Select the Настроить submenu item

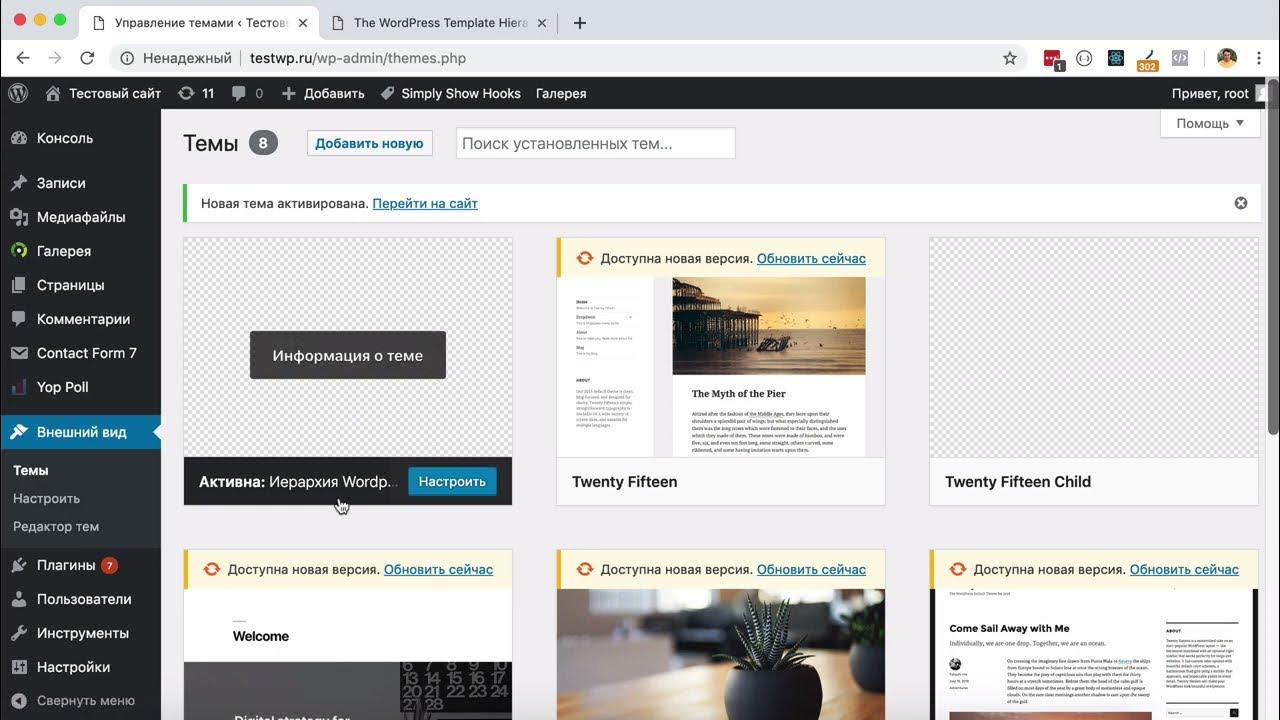pos(46,498)
